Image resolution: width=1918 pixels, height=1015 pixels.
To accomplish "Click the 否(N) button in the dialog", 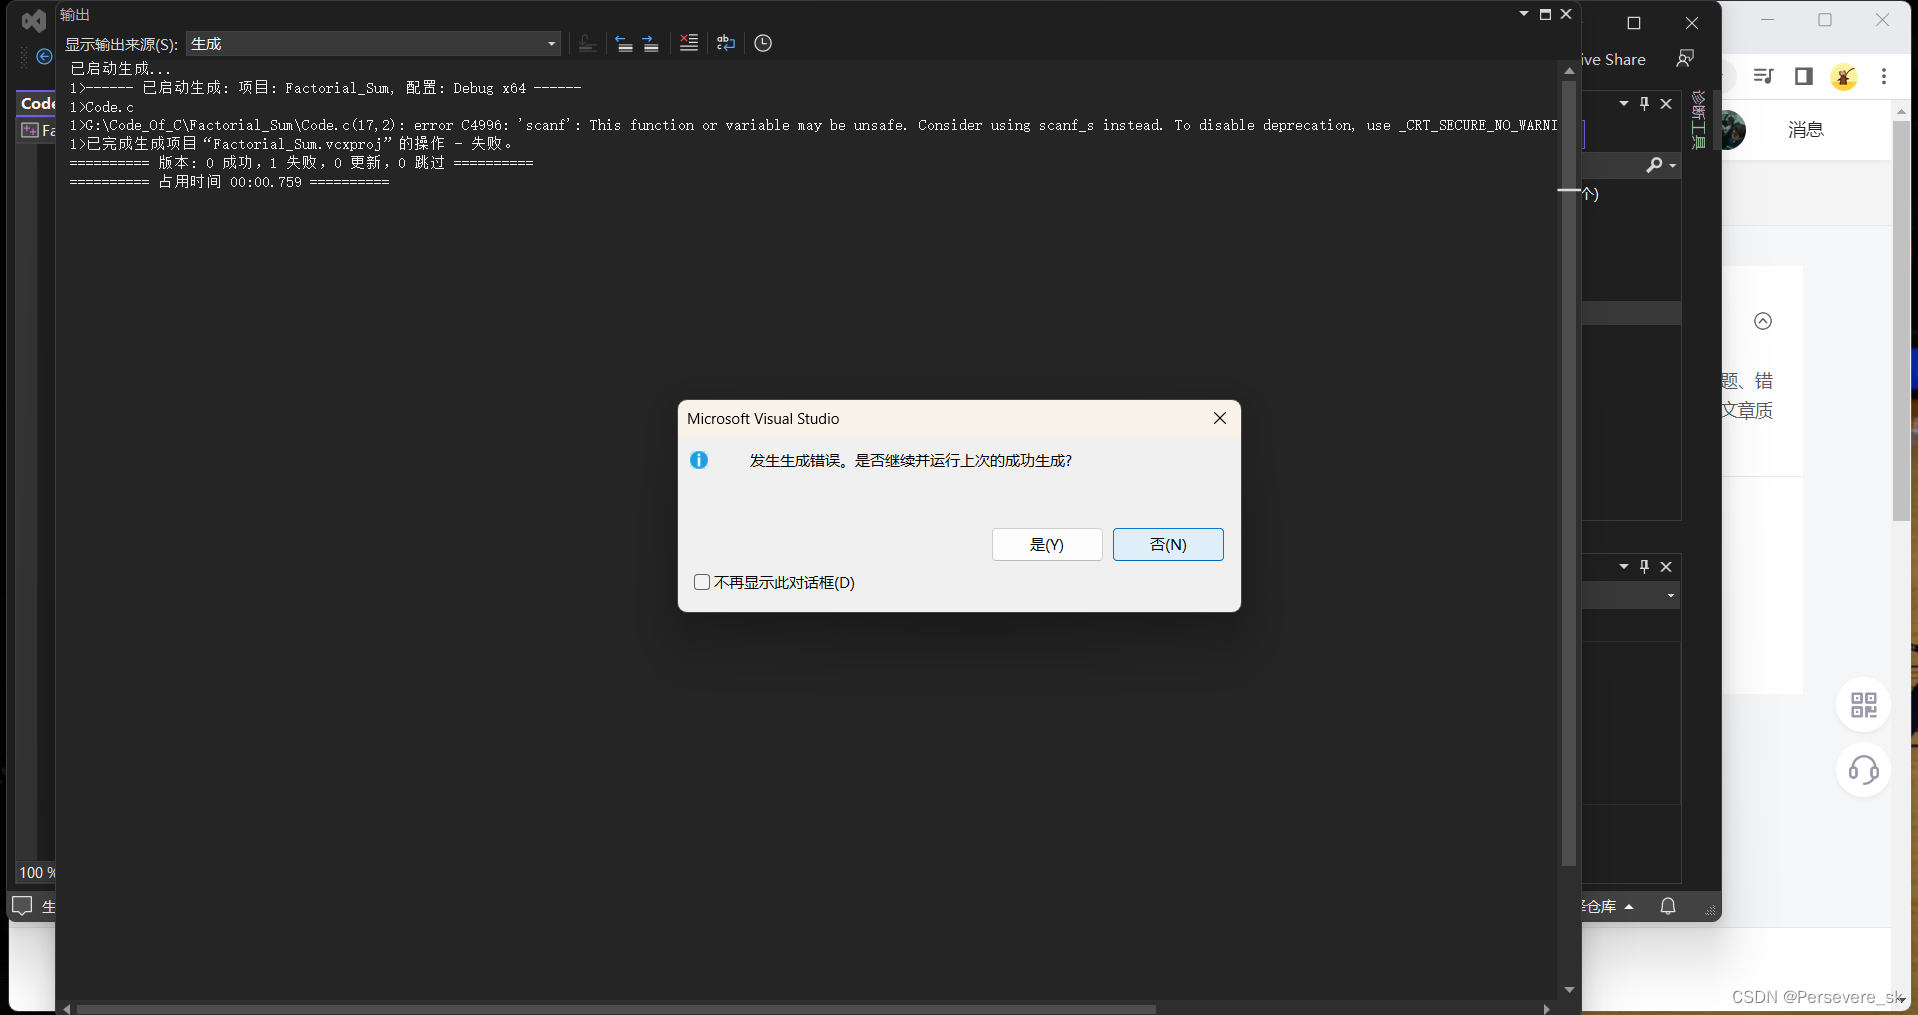I will click(1168, 544).
